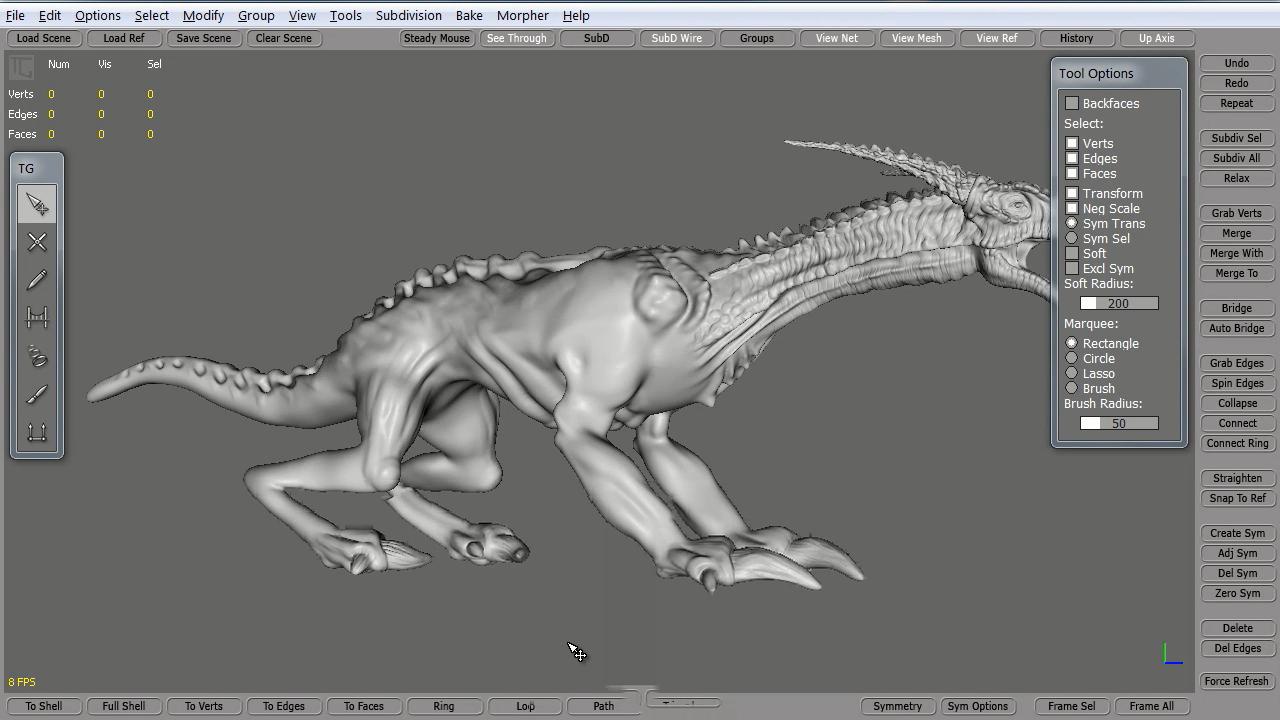
Task: Select the crossed-lines Create tool
Action: [x=37, y=242]
